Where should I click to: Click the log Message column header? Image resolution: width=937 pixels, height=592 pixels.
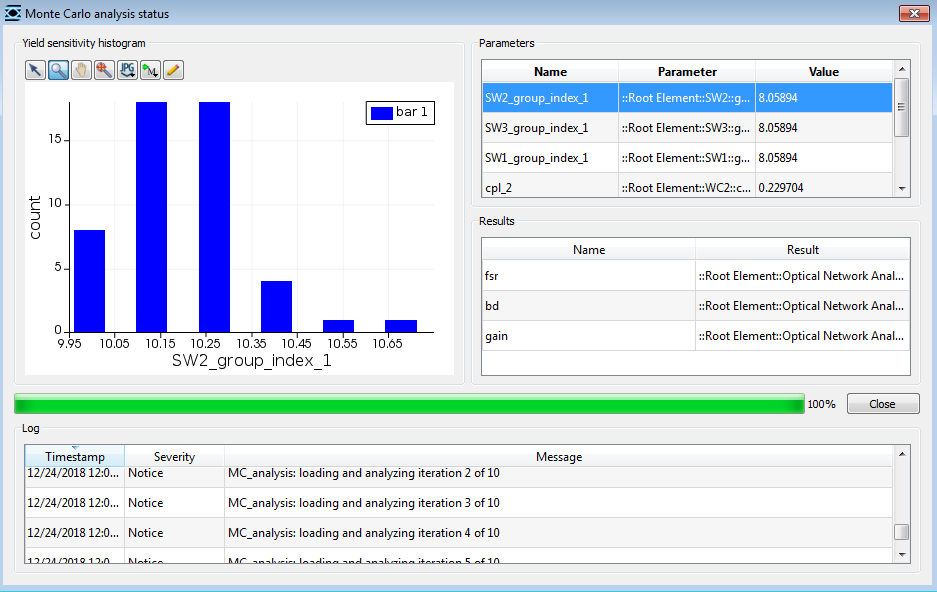[559, 456]
